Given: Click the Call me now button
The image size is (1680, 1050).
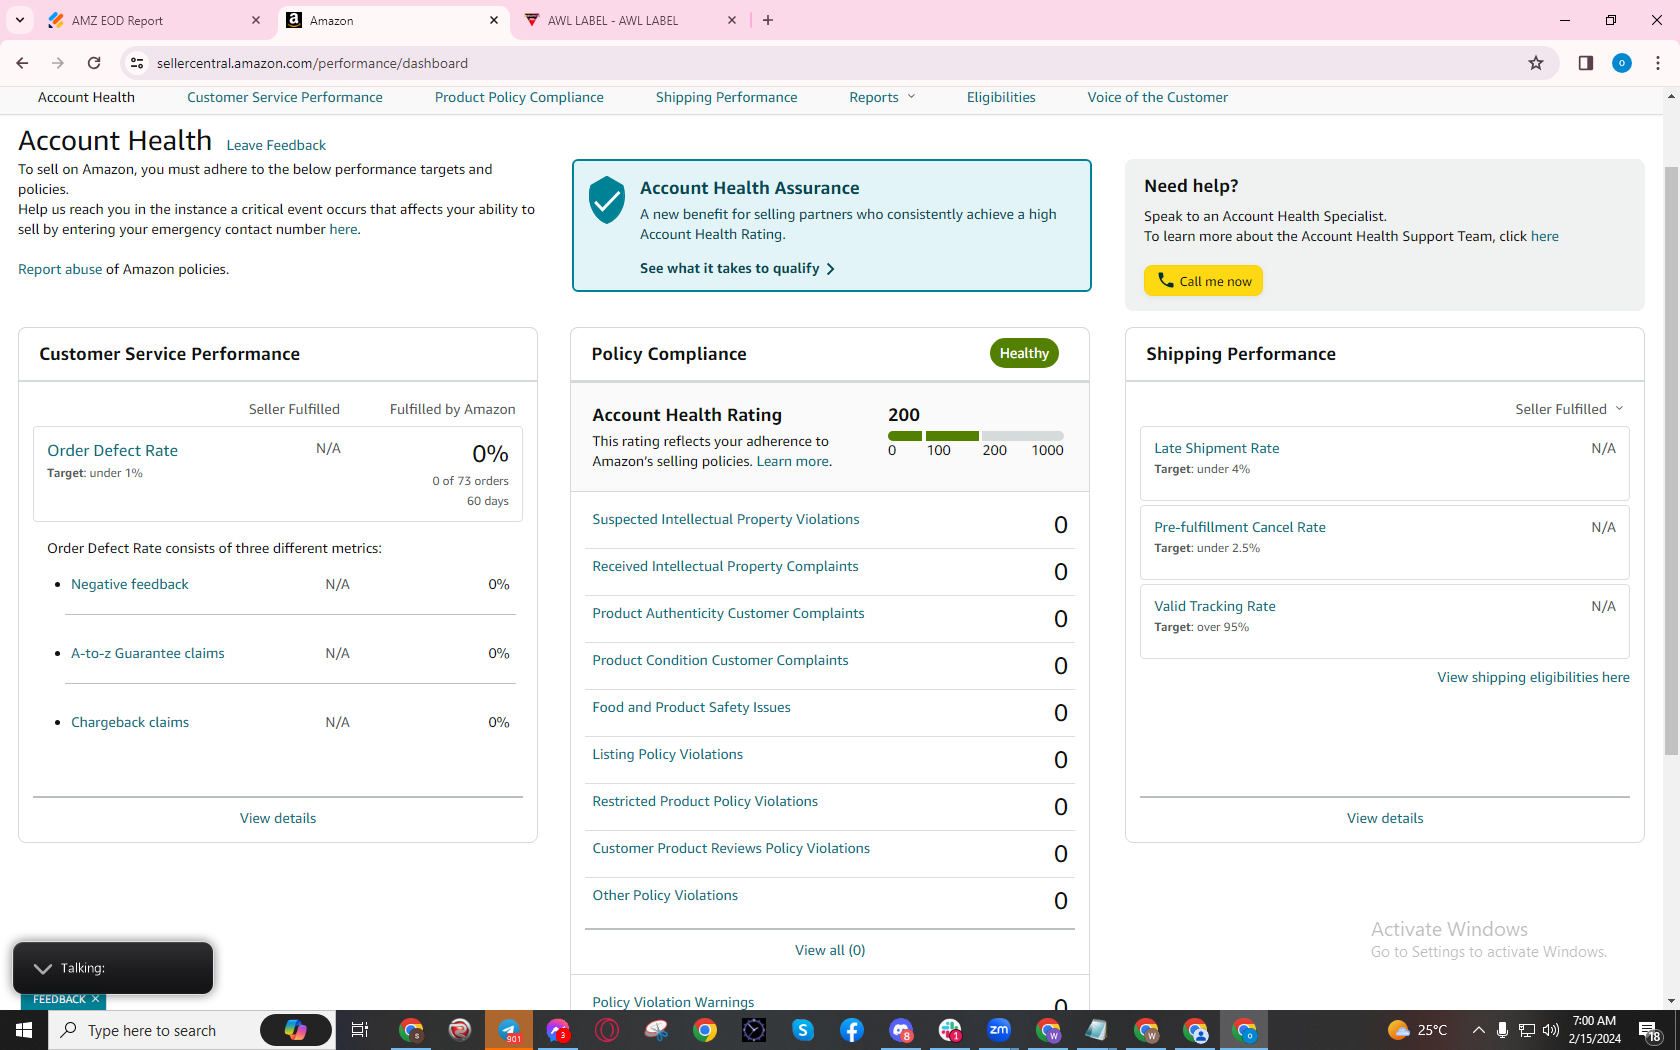Looking at the screenshot, I should 1203,281.
